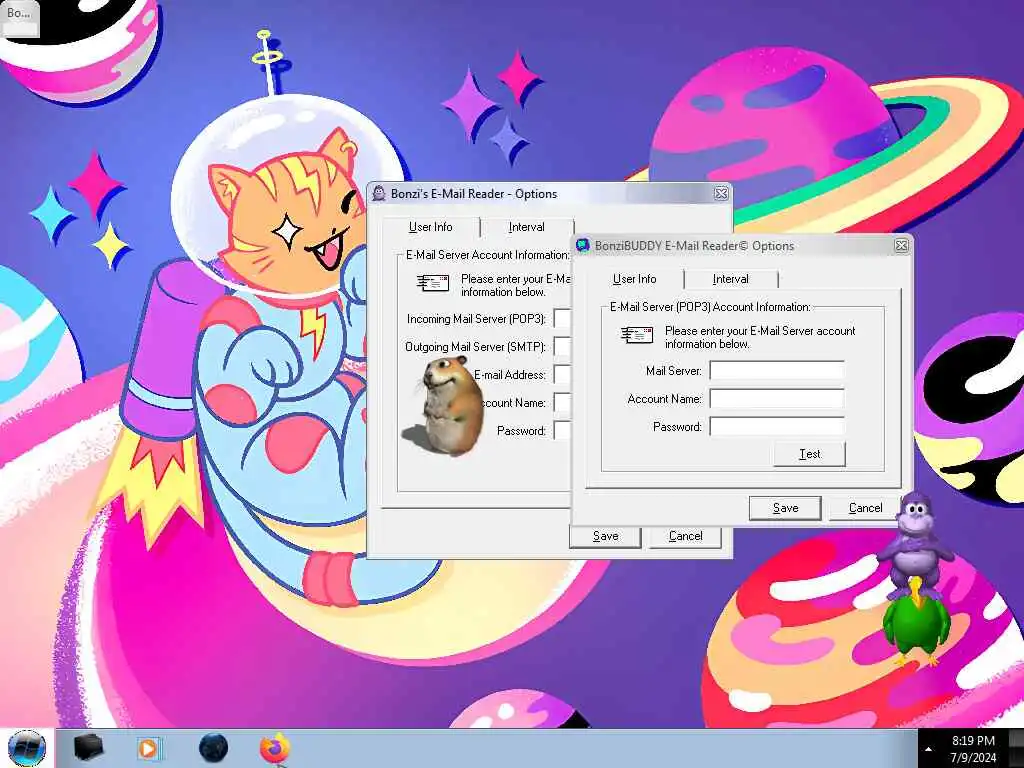Show hidden system tray icons arrow
This screenshot has height=768, width=1024.
[x=929, y=750]
